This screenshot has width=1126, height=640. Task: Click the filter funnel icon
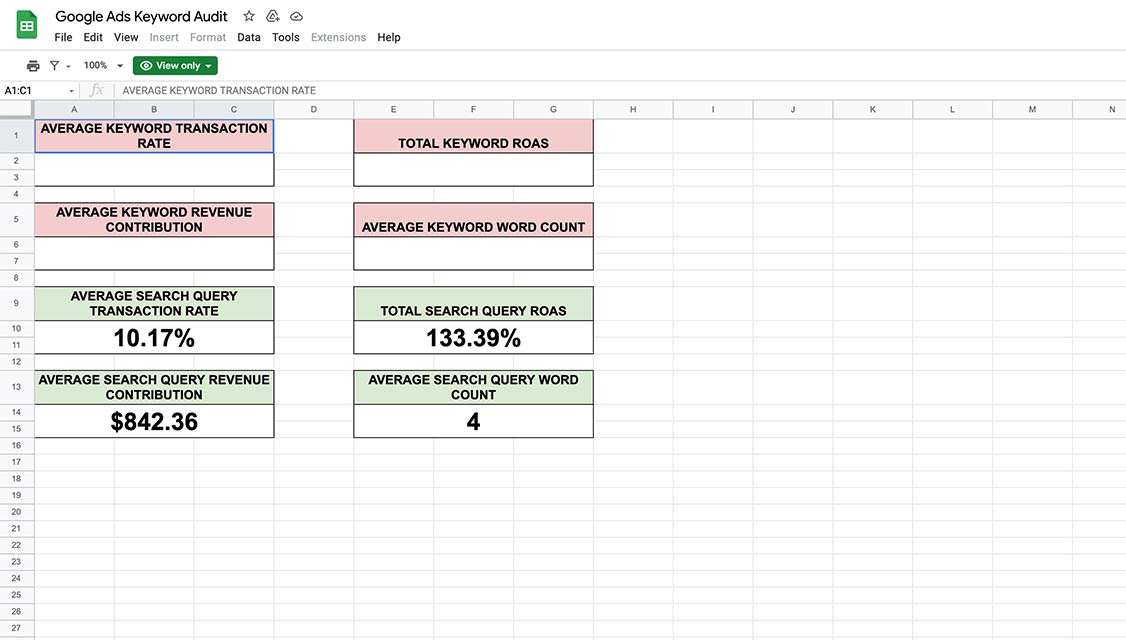tap(55, 66)
